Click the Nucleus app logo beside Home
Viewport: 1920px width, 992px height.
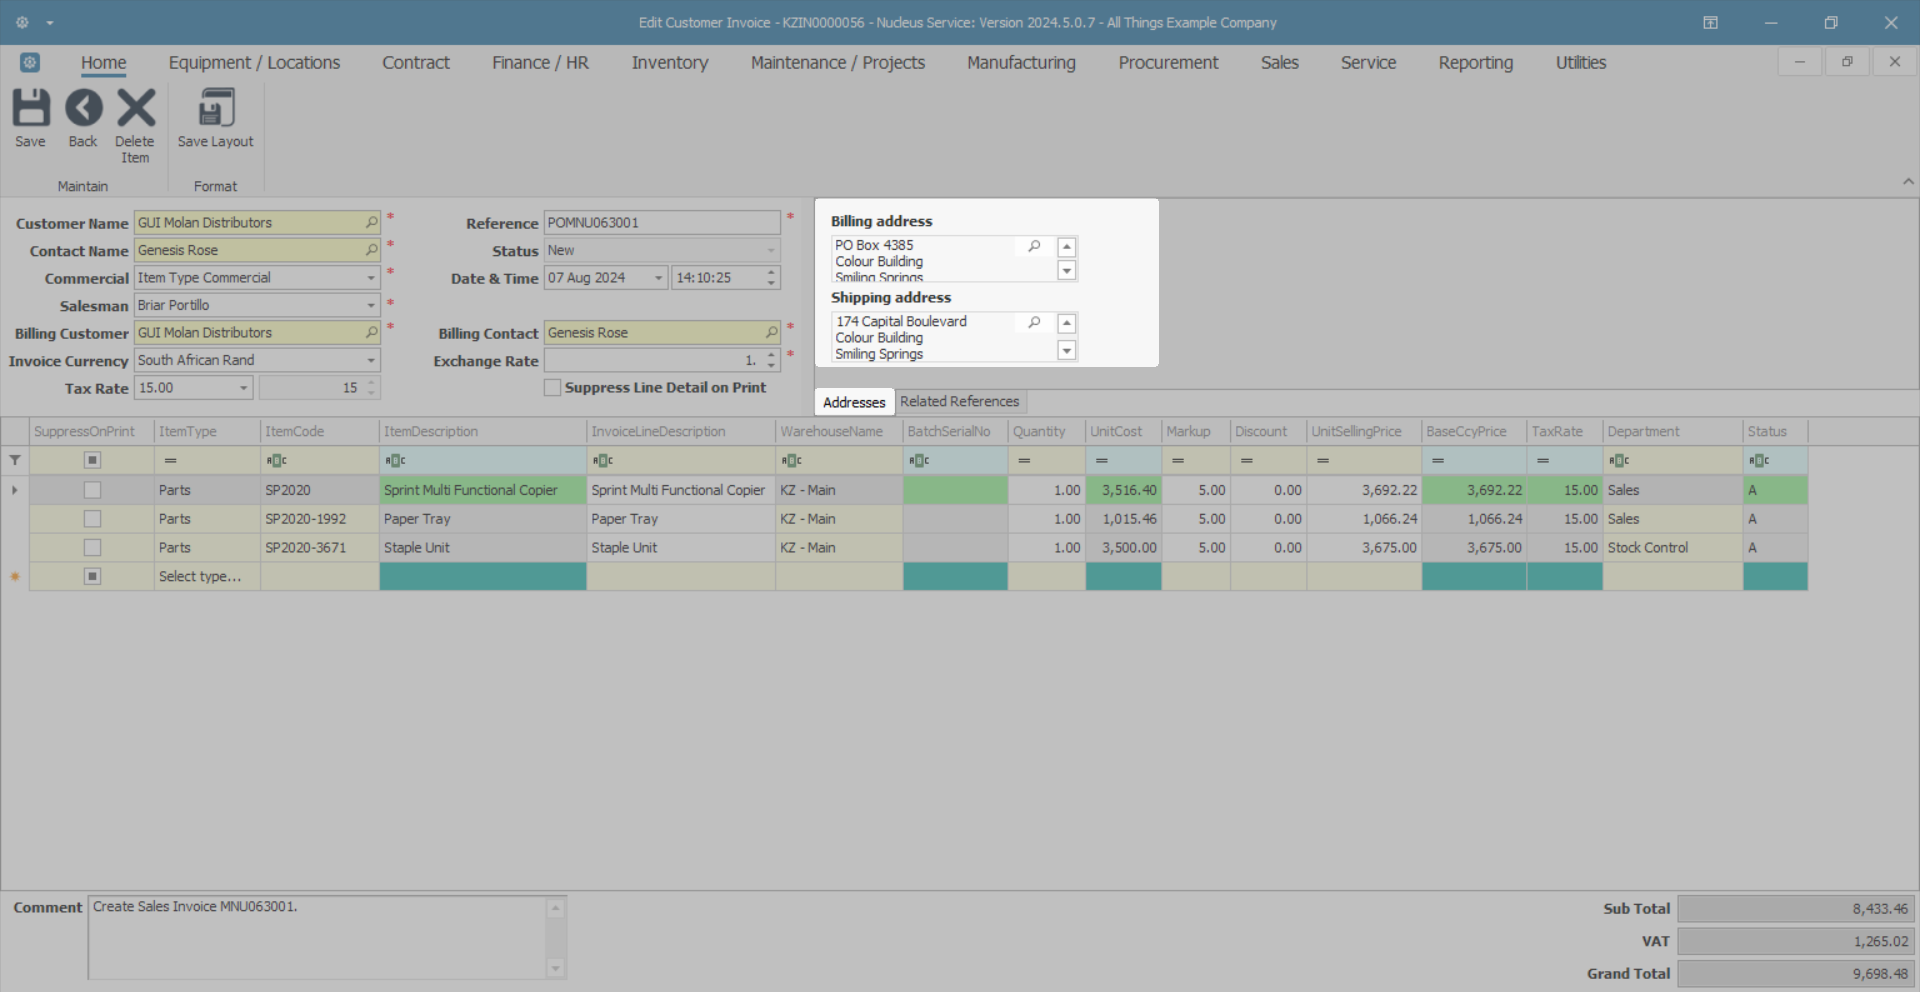pos(30,62)
